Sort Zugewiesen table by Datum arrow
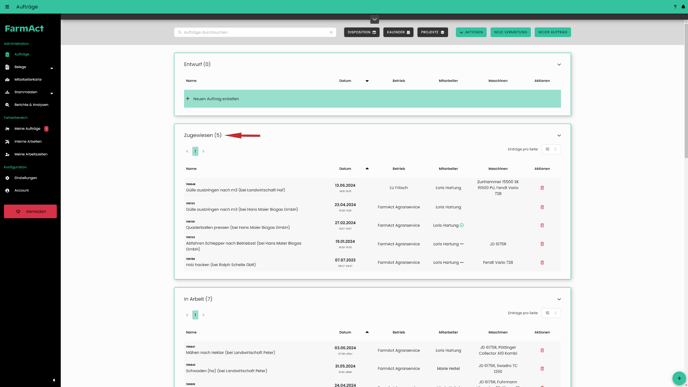688x387 pixels. coord(367,168)
